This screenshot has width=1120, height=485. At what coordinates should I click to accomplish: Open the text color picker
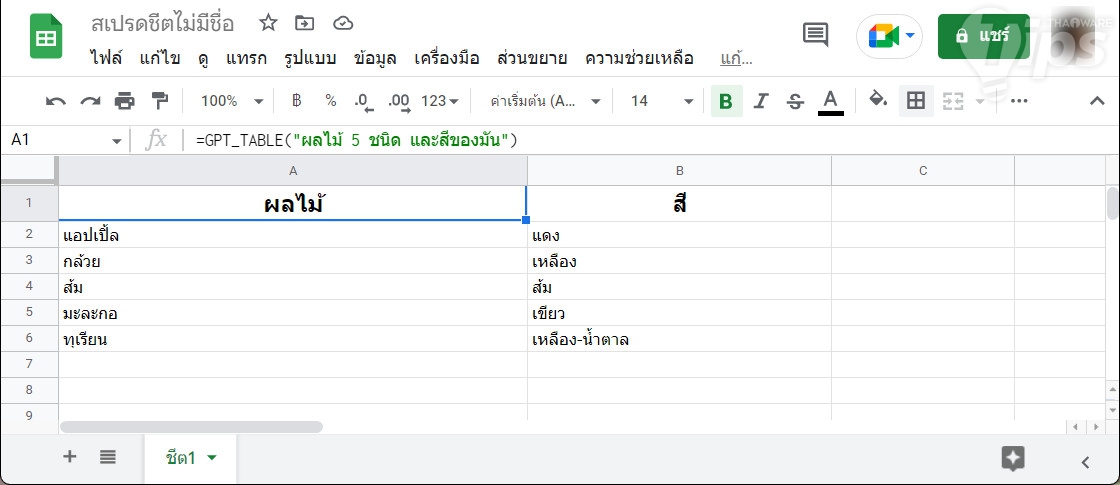[830, 101]
